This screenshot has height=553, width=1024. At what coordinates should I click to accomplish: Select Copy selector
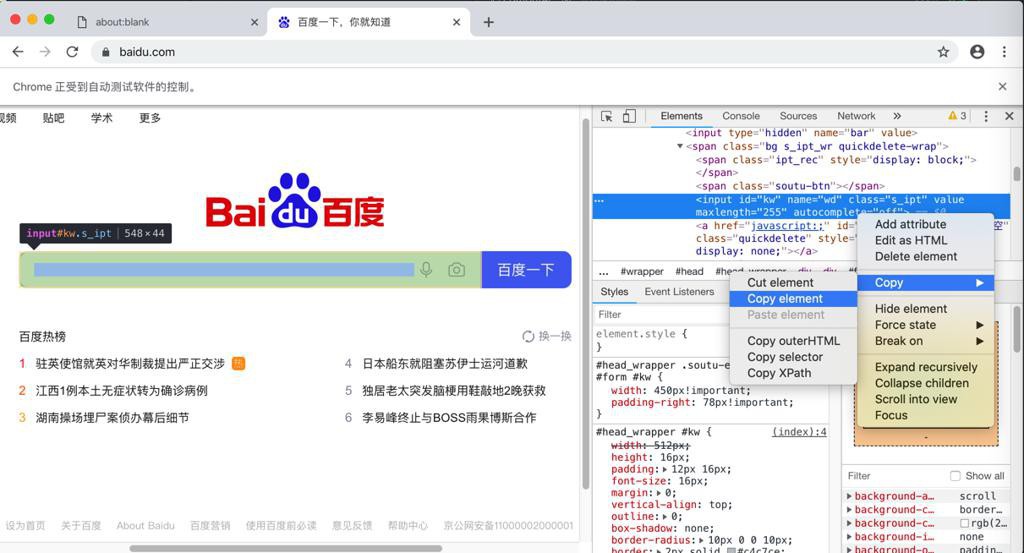793,357
